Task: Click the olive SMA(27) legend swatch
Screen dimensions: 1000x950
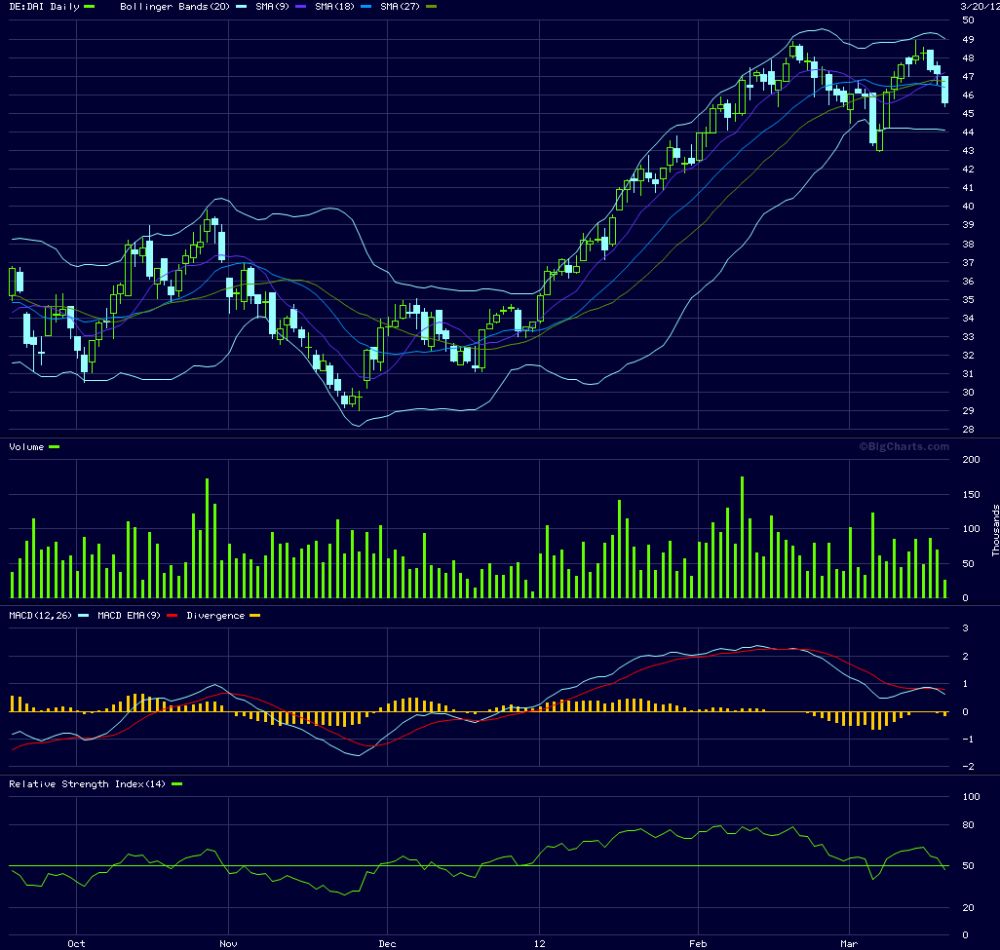Action: (432, 7)
